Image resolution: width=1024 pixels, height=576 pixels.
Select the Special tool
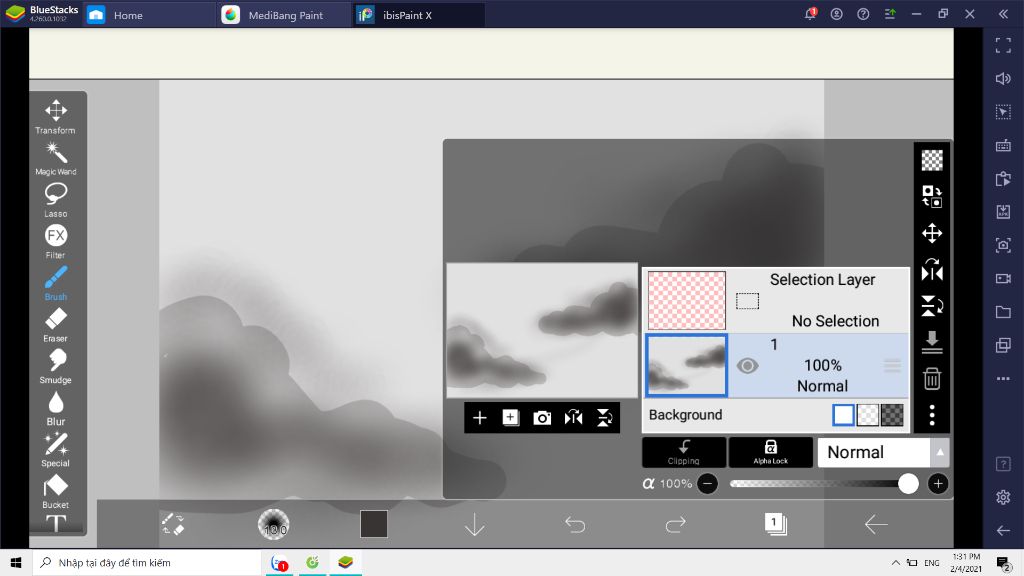(x=56, y=450)
